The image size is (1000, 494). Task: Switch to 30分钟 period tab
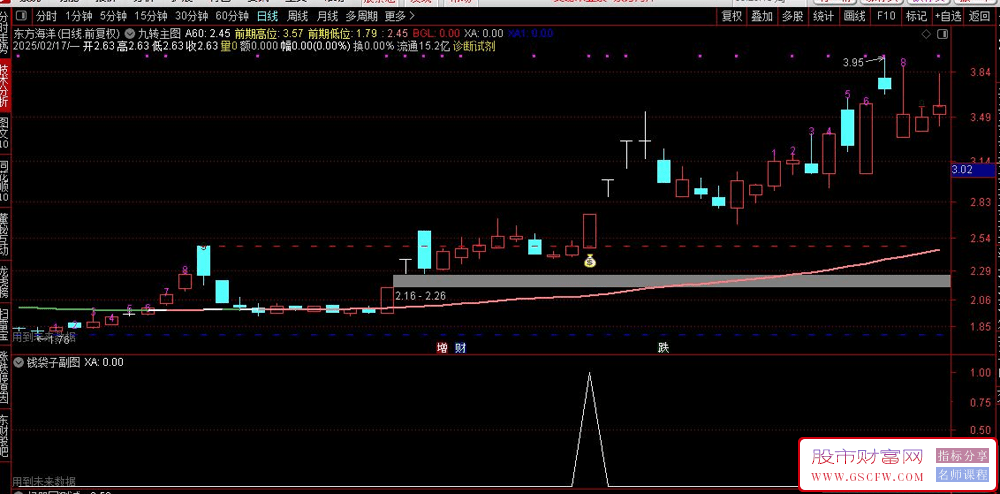[191, 15]
